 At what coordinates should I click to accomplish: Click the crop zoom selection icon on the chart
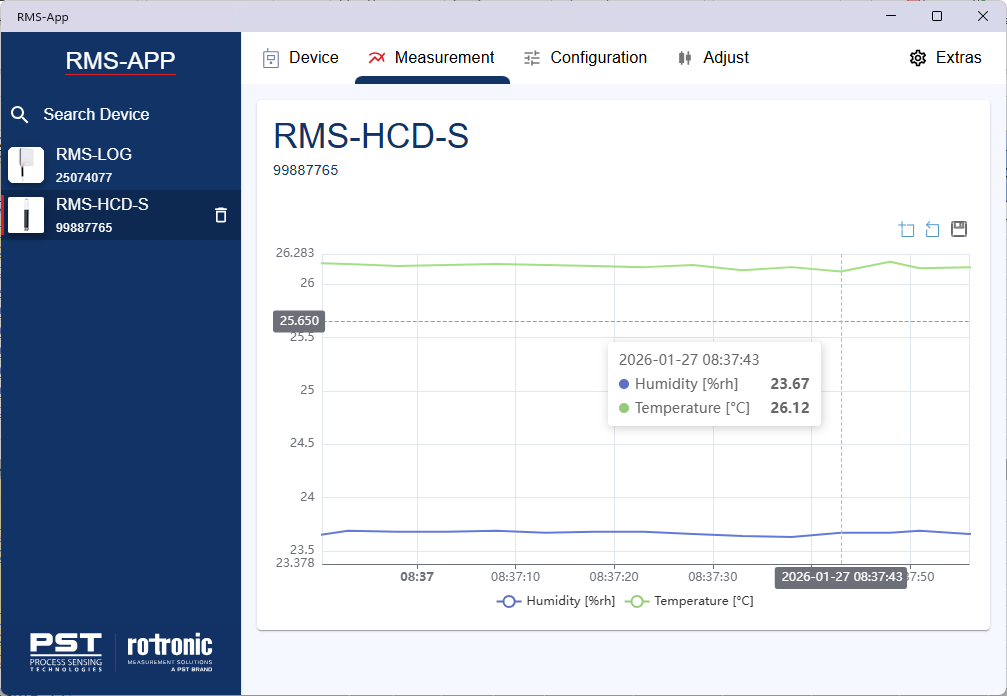(x=906, y=229)
